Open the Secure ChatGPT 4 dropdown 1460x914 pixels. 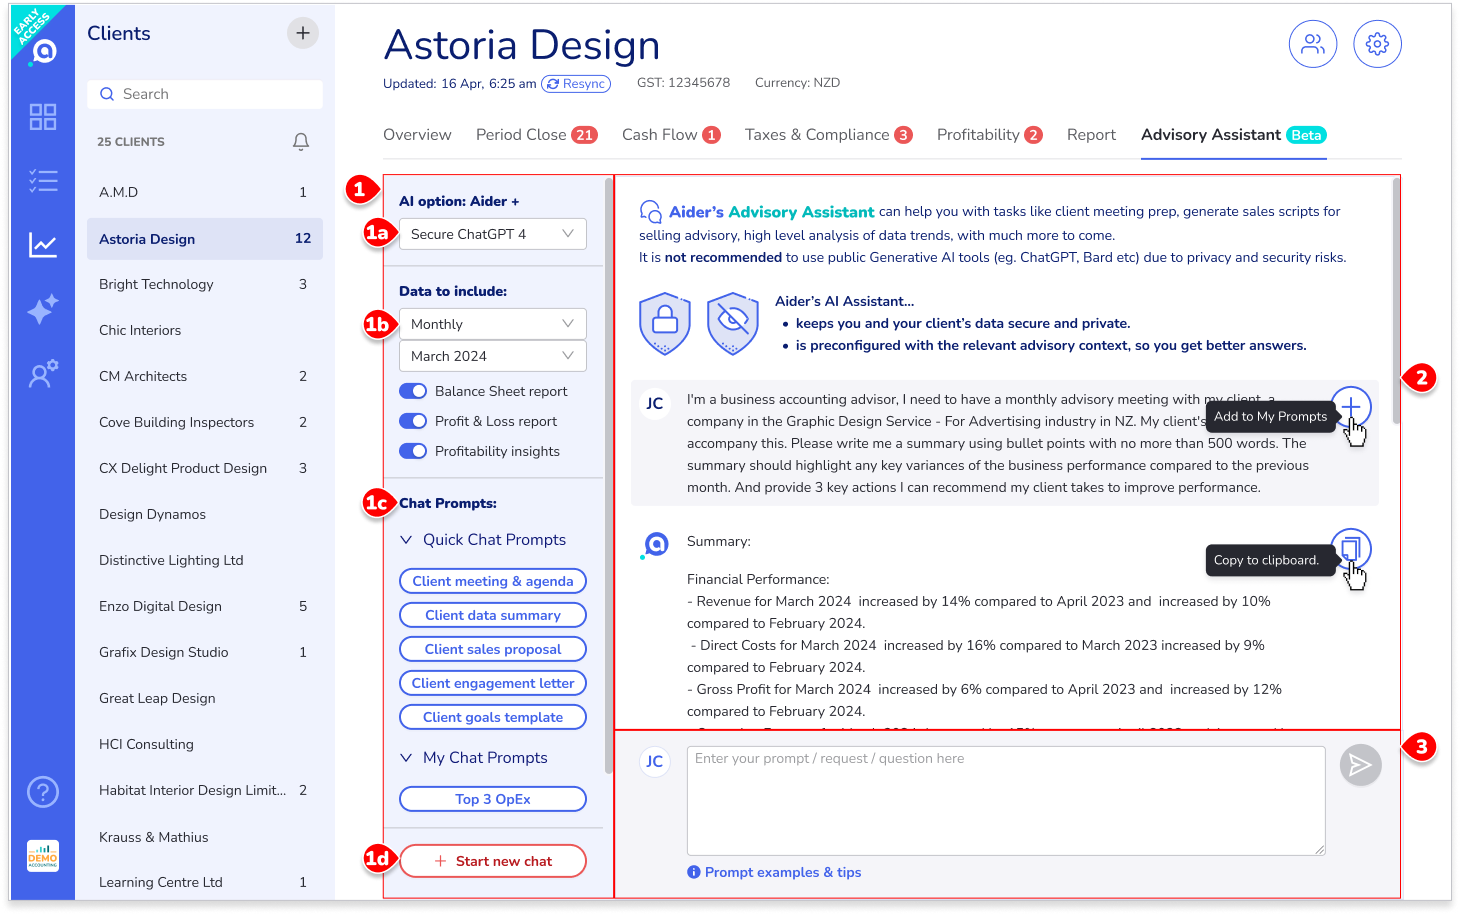(492, 234)
